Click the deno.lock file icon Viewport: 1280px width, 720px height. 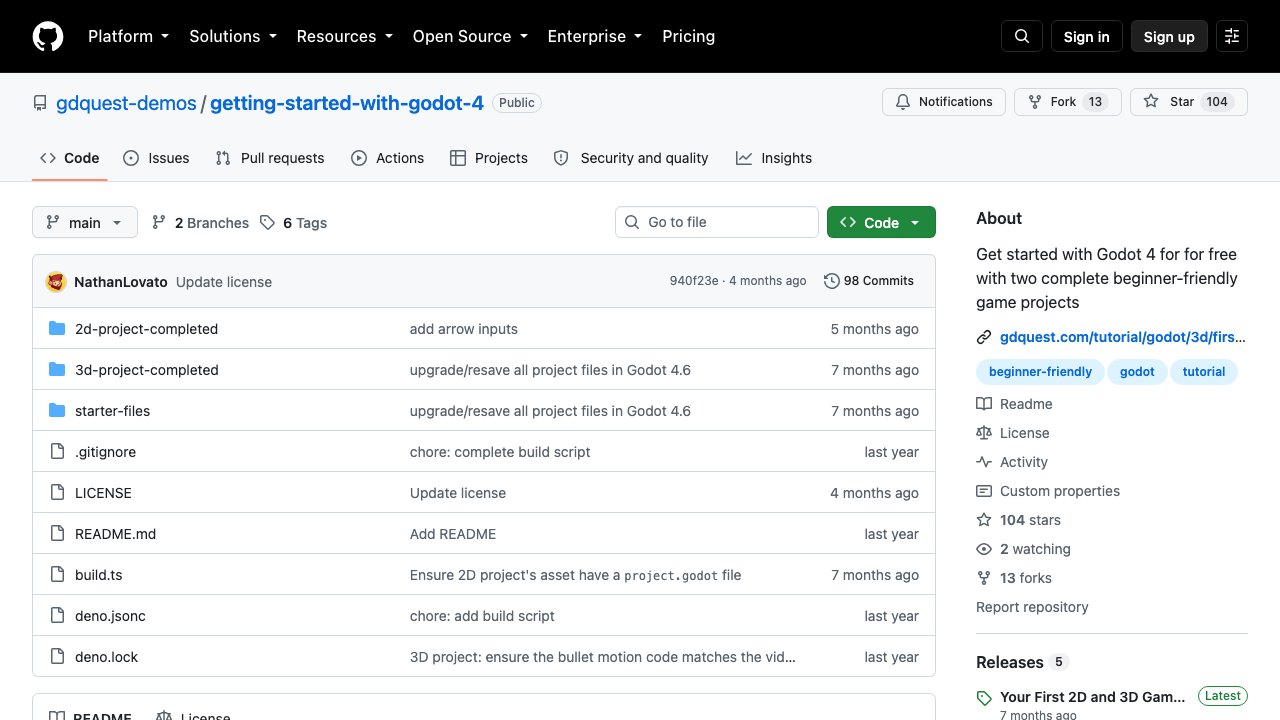57,657
